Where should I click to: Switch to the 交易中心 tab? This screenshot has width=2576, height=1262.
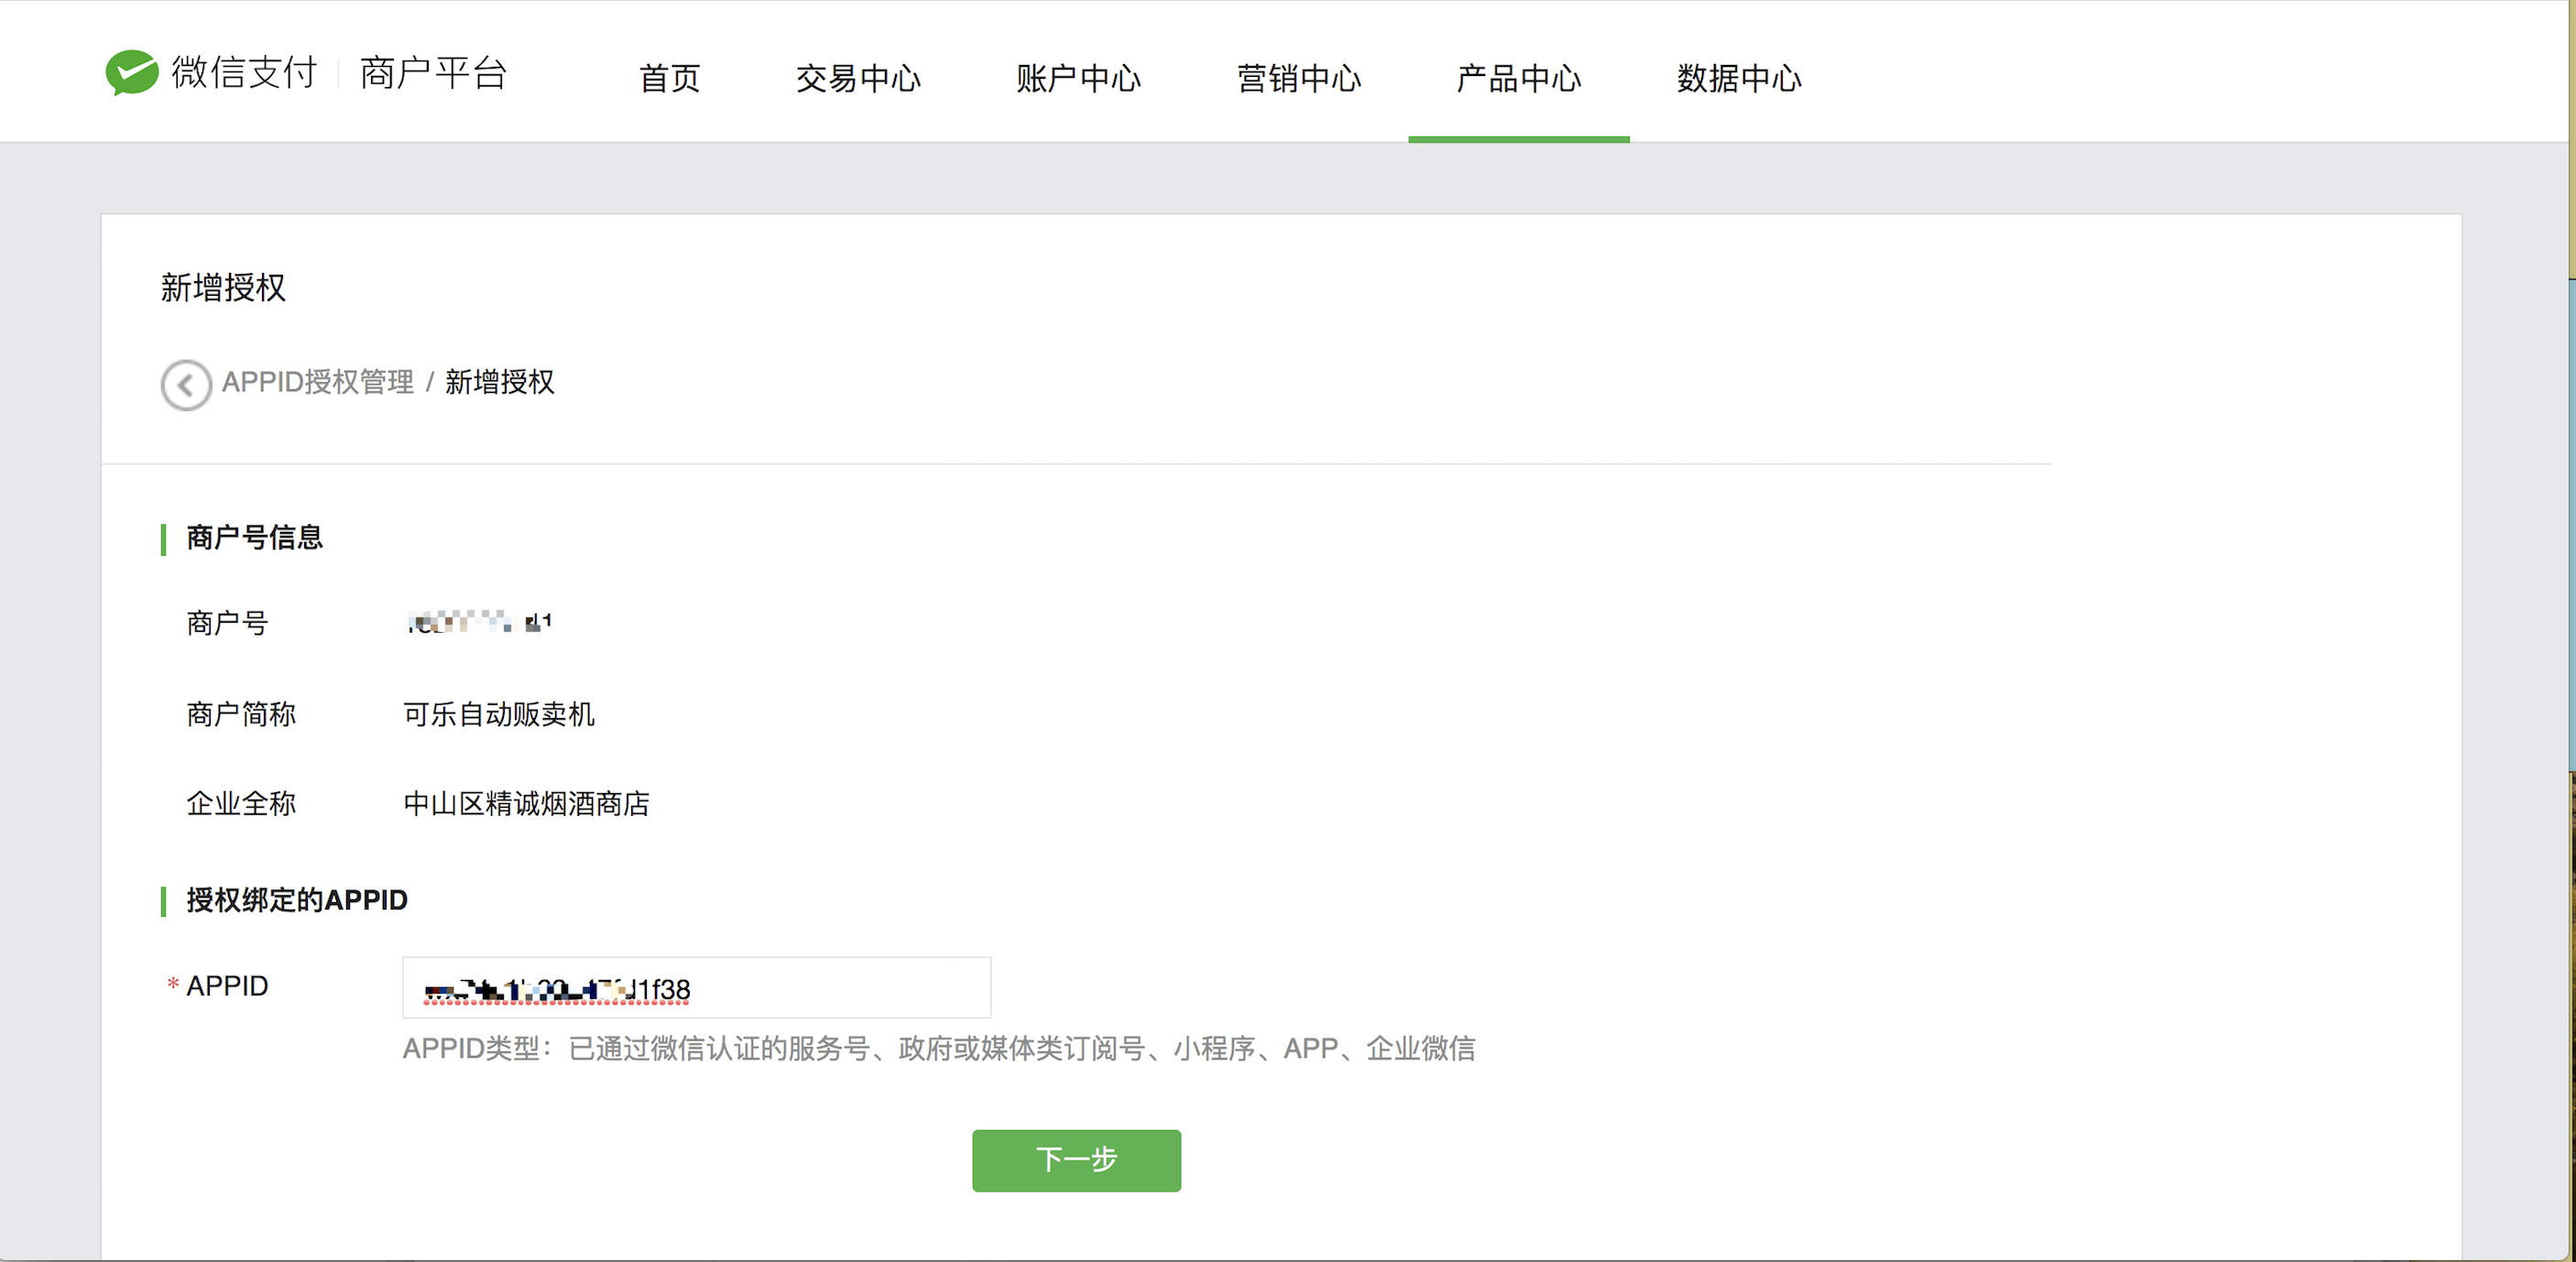click(858, 78)
